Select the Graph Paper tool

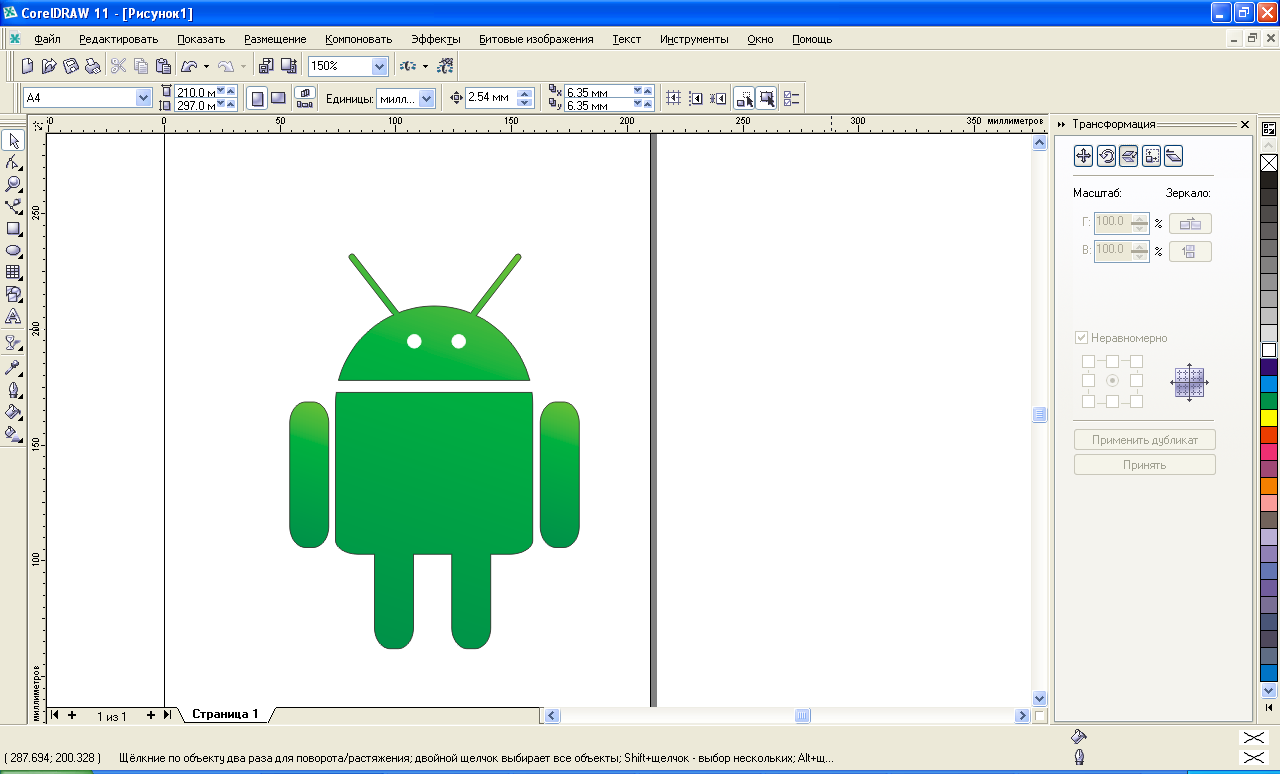(x=13, y=272)
